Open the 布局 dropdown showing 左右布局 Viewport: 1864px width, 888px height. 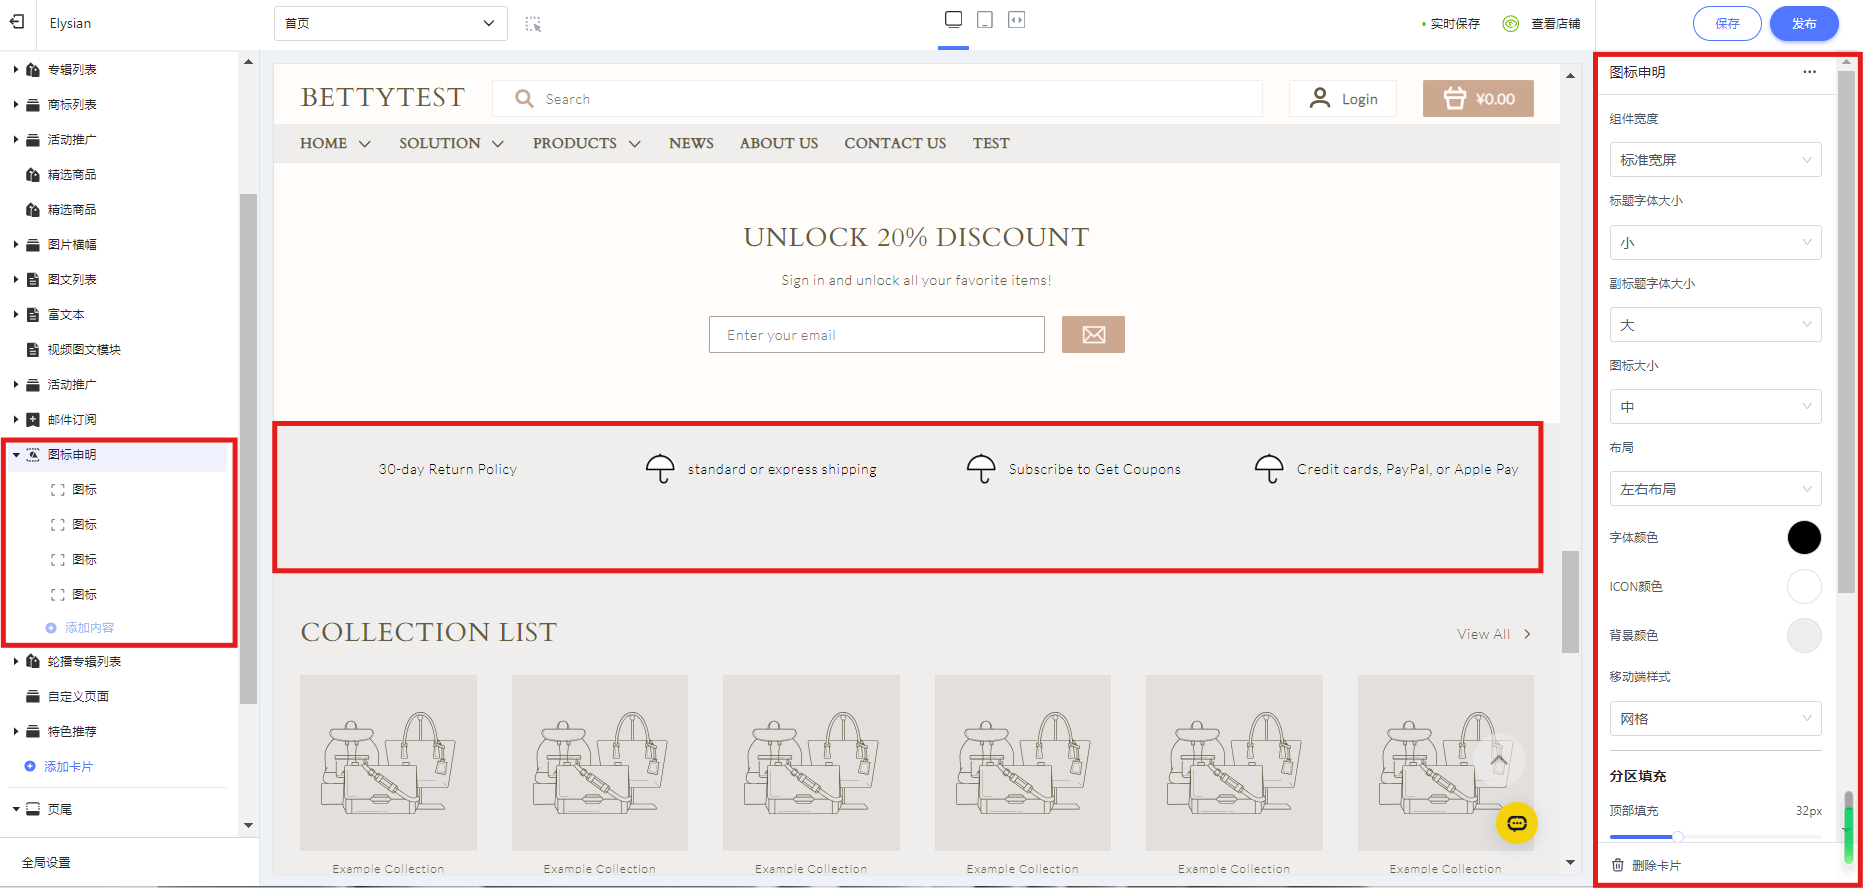pyautogui.click(x=1714, y=489)
